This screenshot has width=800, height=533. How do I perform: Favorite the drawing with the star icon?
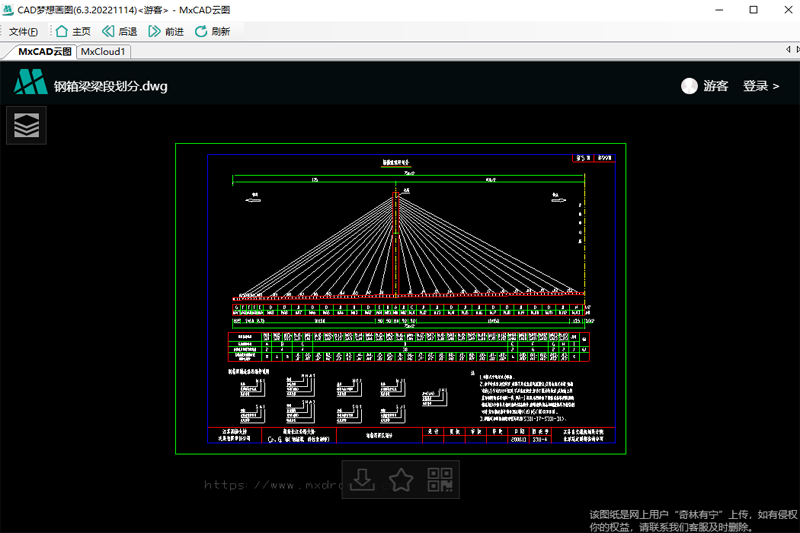point(401,480)
